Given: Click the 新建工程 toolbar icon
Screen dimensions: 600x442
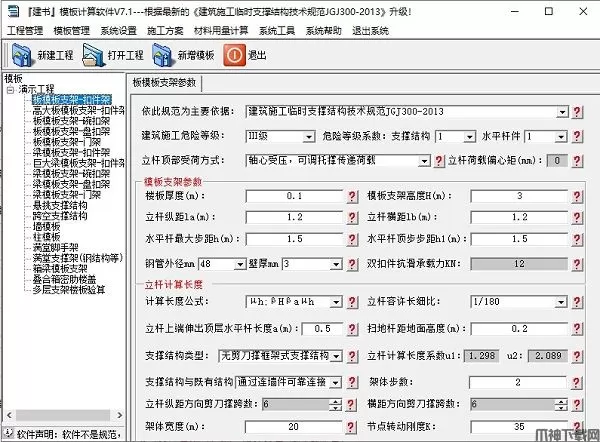Looking at the screenshot, I should [22, 55].
